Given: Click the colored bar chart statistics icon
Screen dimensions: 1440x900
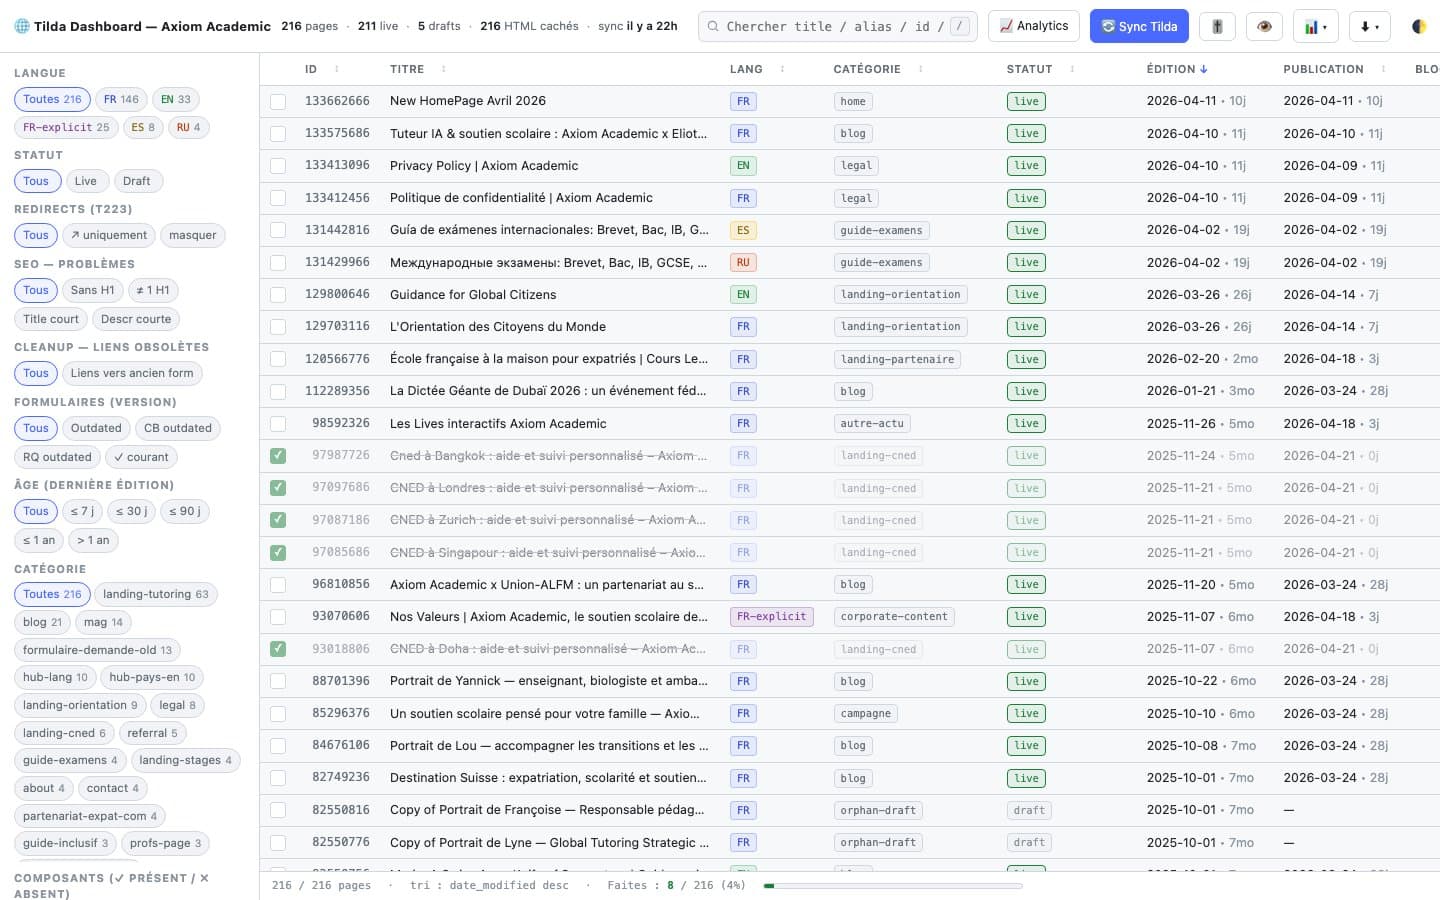Looking at the screenshot, I should pyautogui.click(x=1311, y=26).
